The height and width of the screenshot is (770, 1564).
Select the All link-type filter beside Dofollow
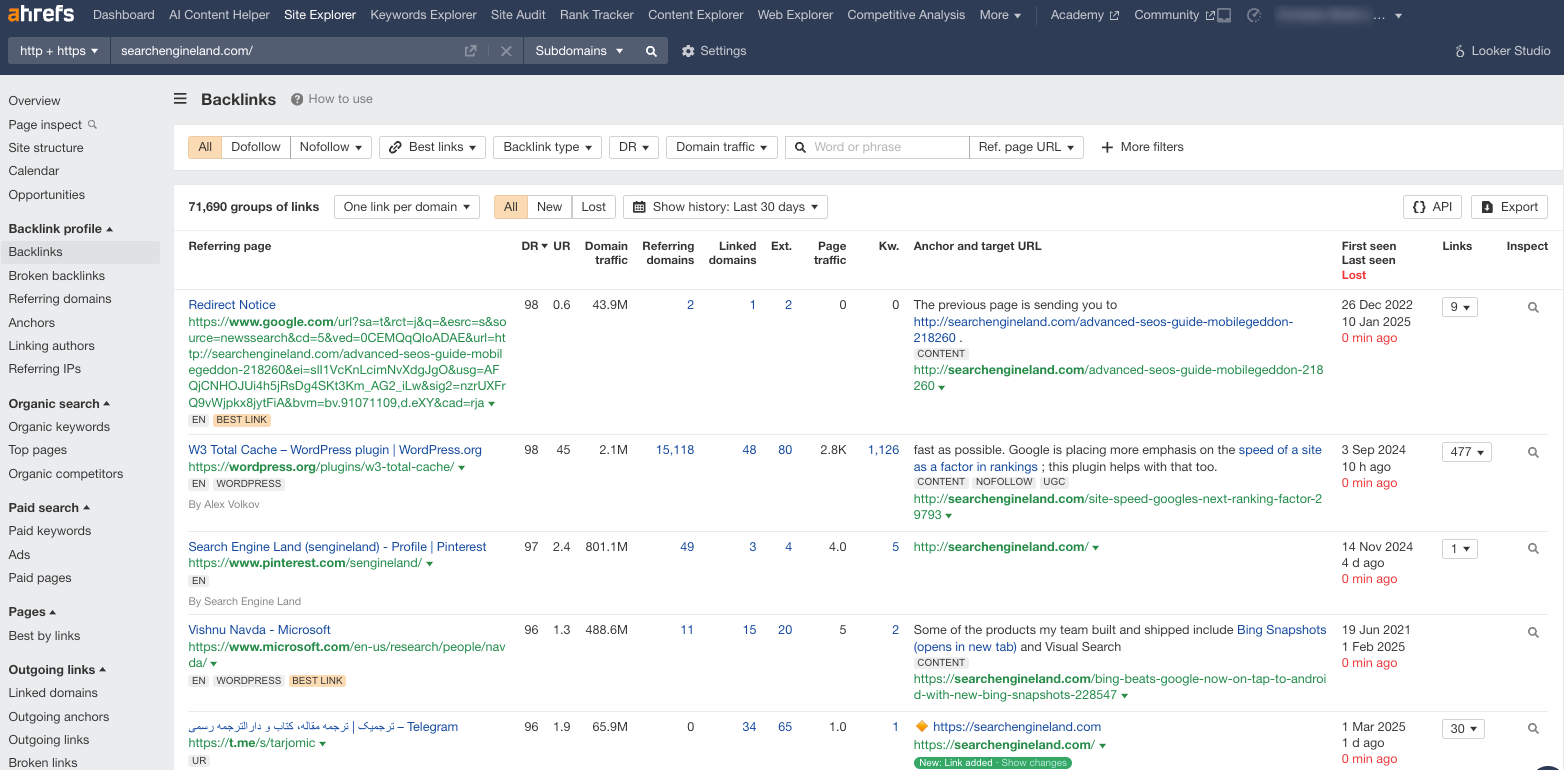[205, 147]
